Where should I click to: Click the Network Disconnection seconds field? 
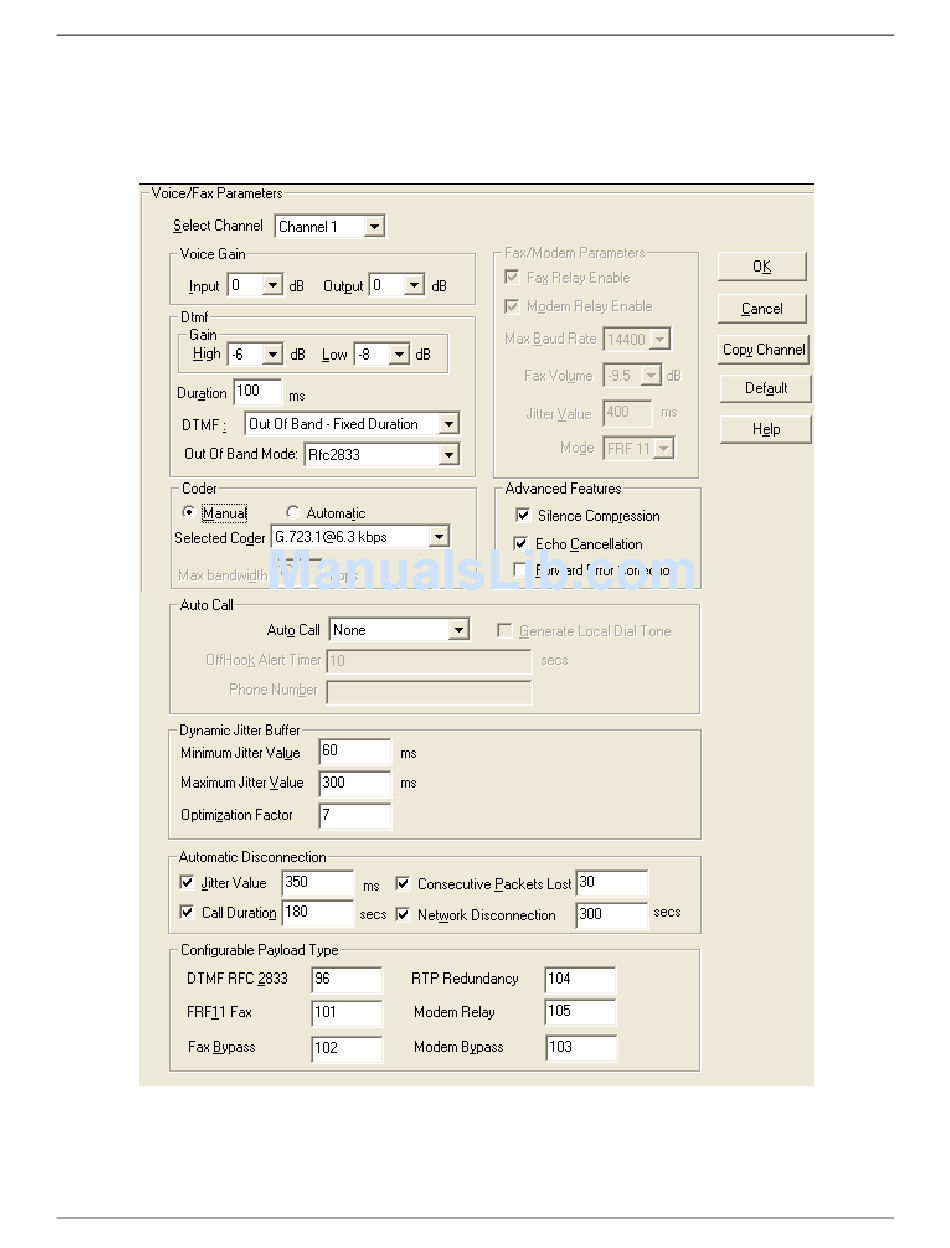coord(612,914)
